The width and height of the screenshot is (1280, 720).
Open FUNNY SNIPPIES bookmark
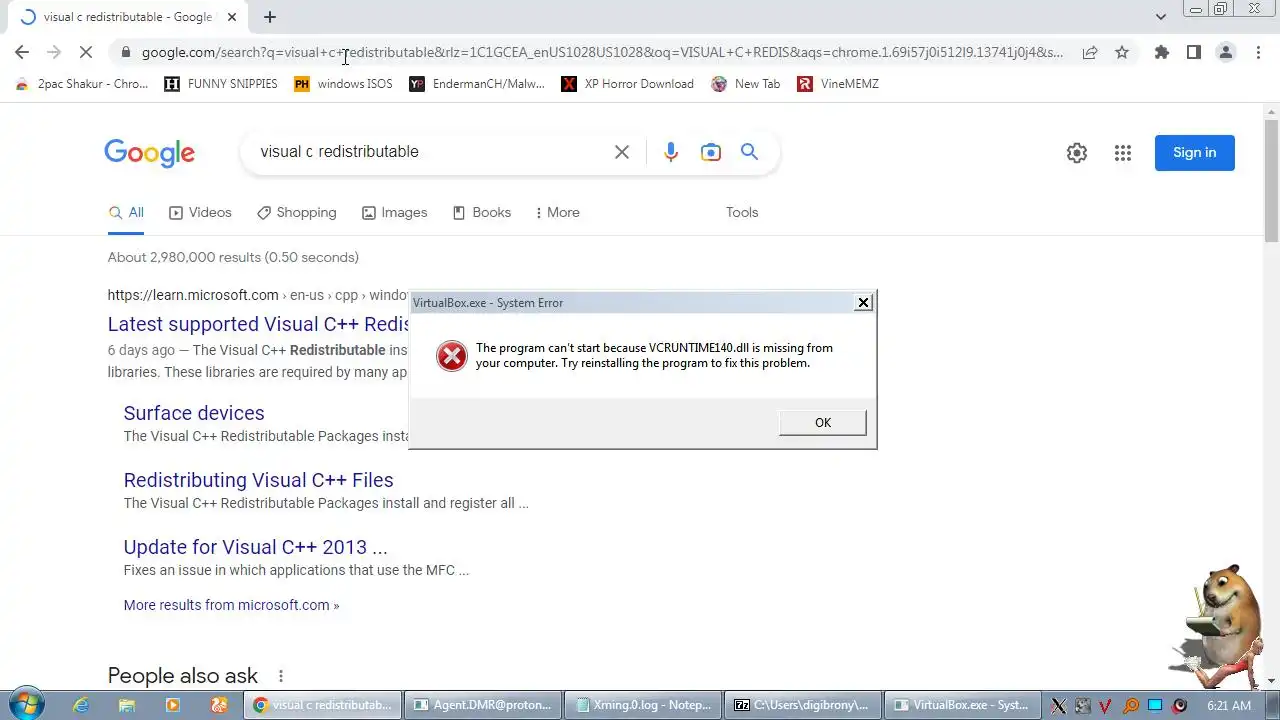click(221, 84)
